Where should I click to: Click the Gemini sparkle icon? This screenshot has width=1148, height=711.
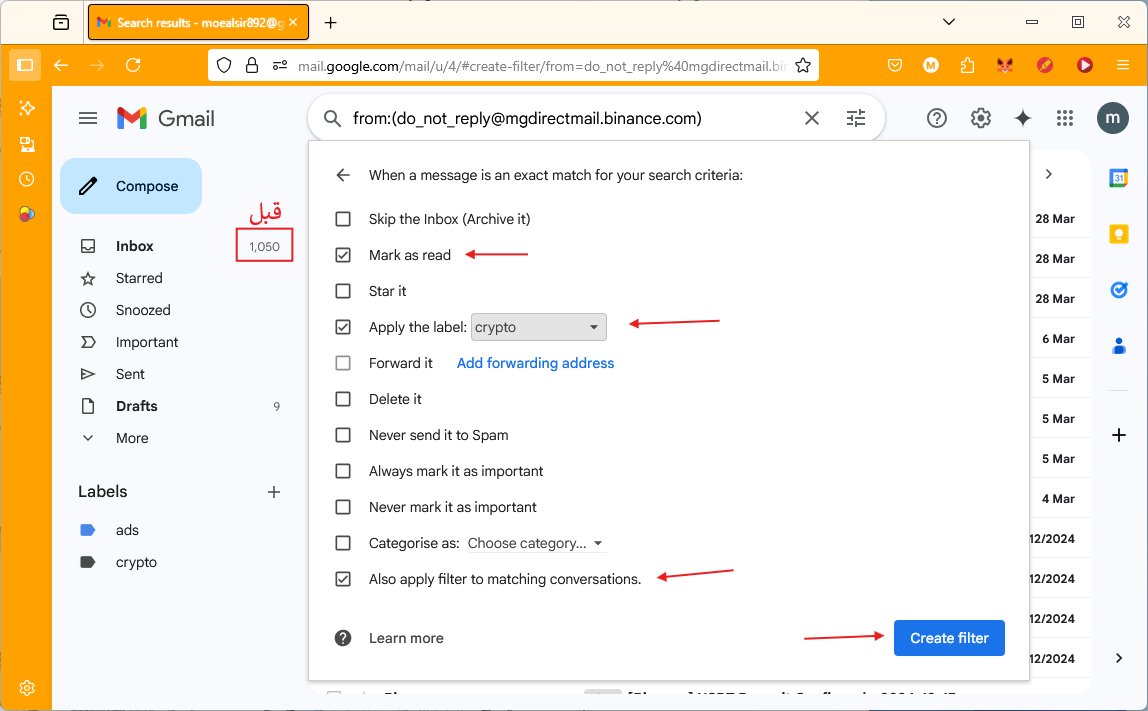click(1023, 118)
